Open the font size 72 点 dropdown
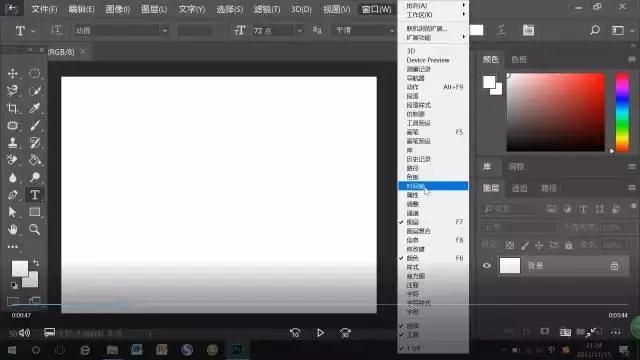The image size is (640, 360). 300,31
